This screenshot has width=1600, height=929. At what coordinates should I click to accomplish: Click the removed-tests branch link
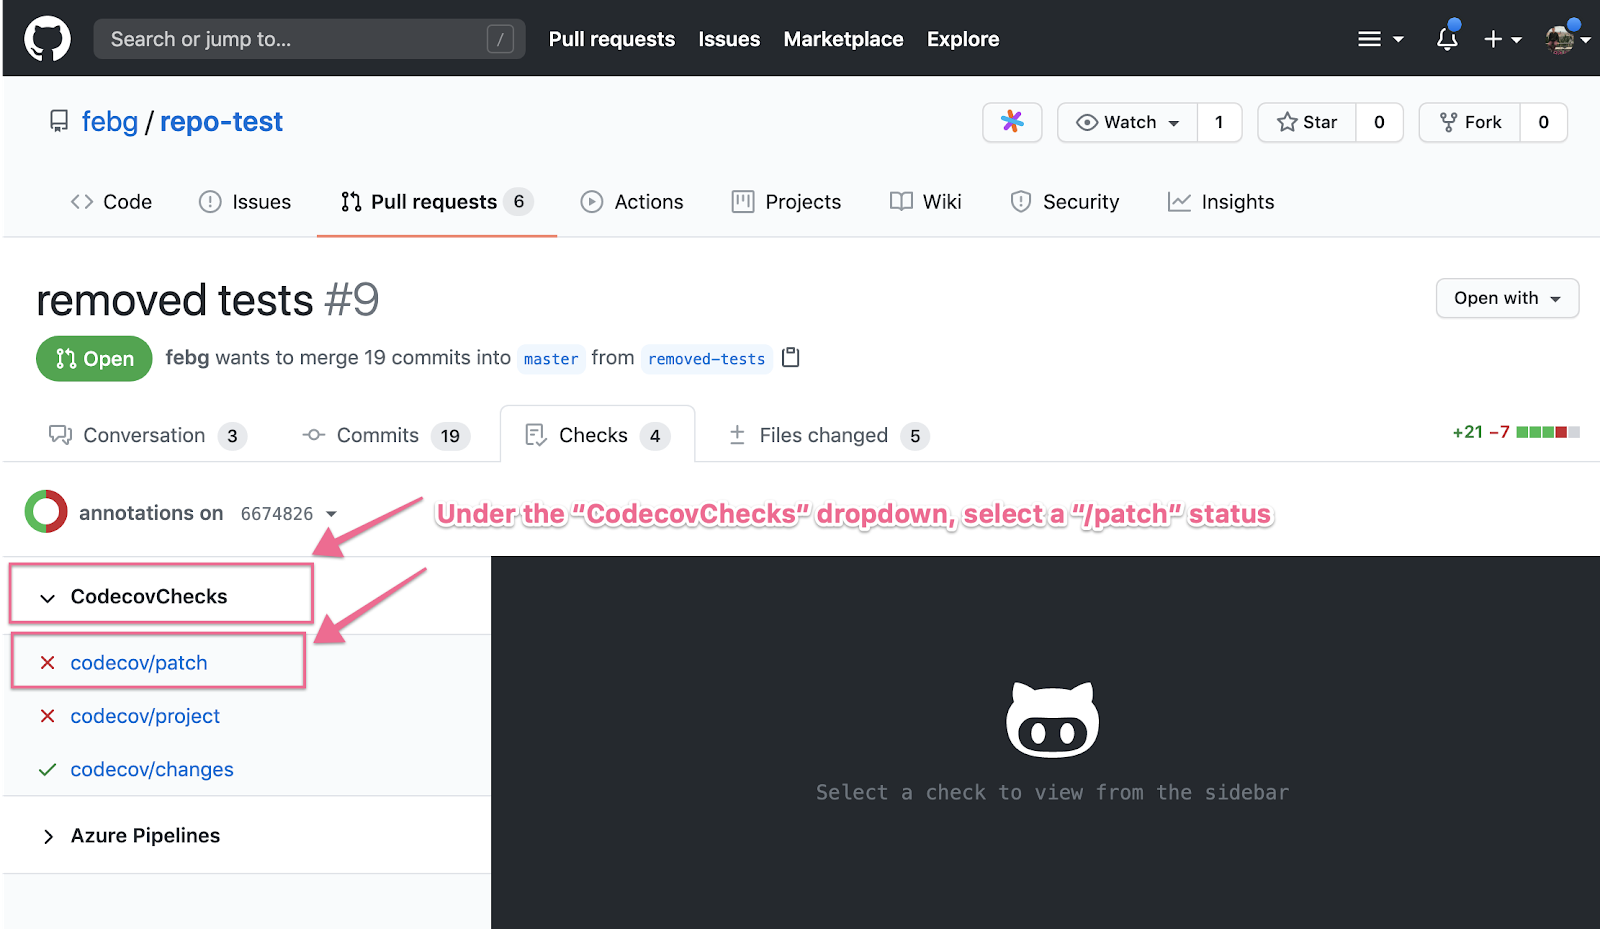click(x=706, y=359)
